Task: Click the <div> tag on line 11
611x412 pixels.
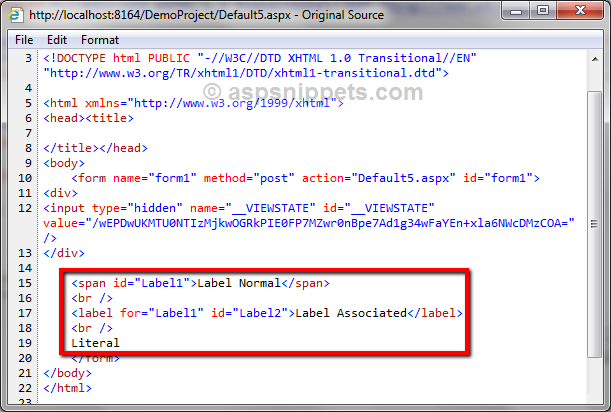Action: point(60,193)
